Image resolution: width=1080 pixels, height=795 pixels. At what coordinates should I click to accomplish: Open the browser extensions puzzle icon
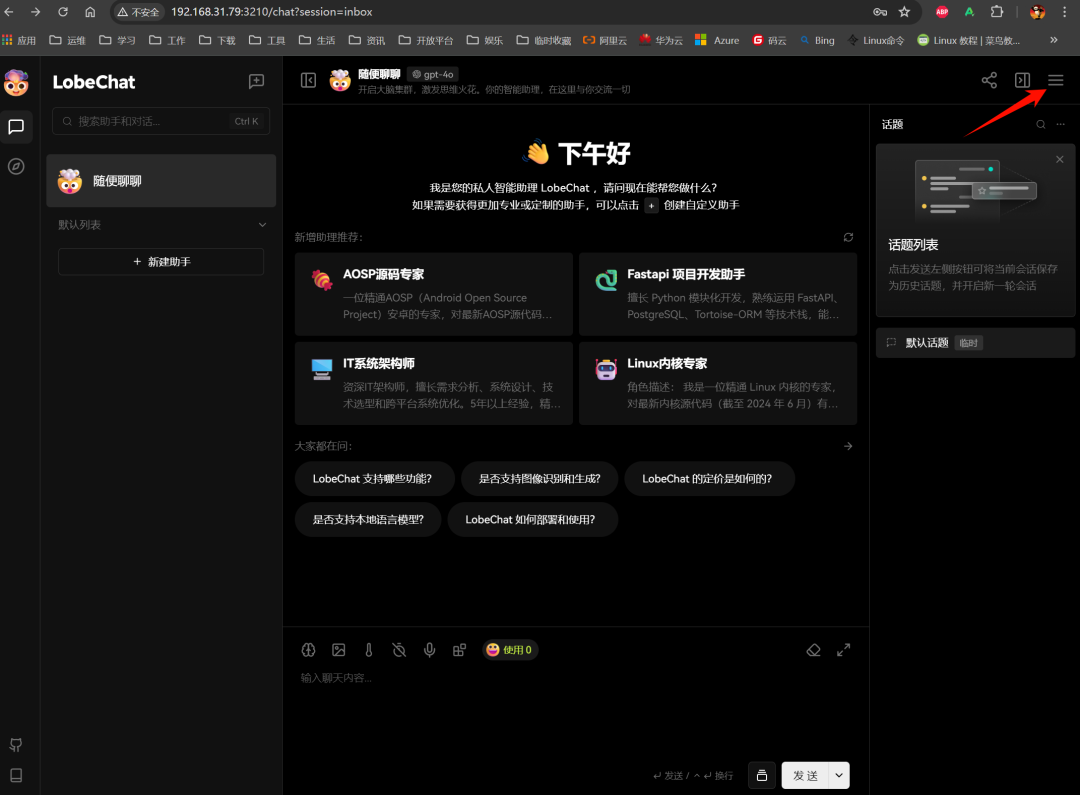pos(997,12)
